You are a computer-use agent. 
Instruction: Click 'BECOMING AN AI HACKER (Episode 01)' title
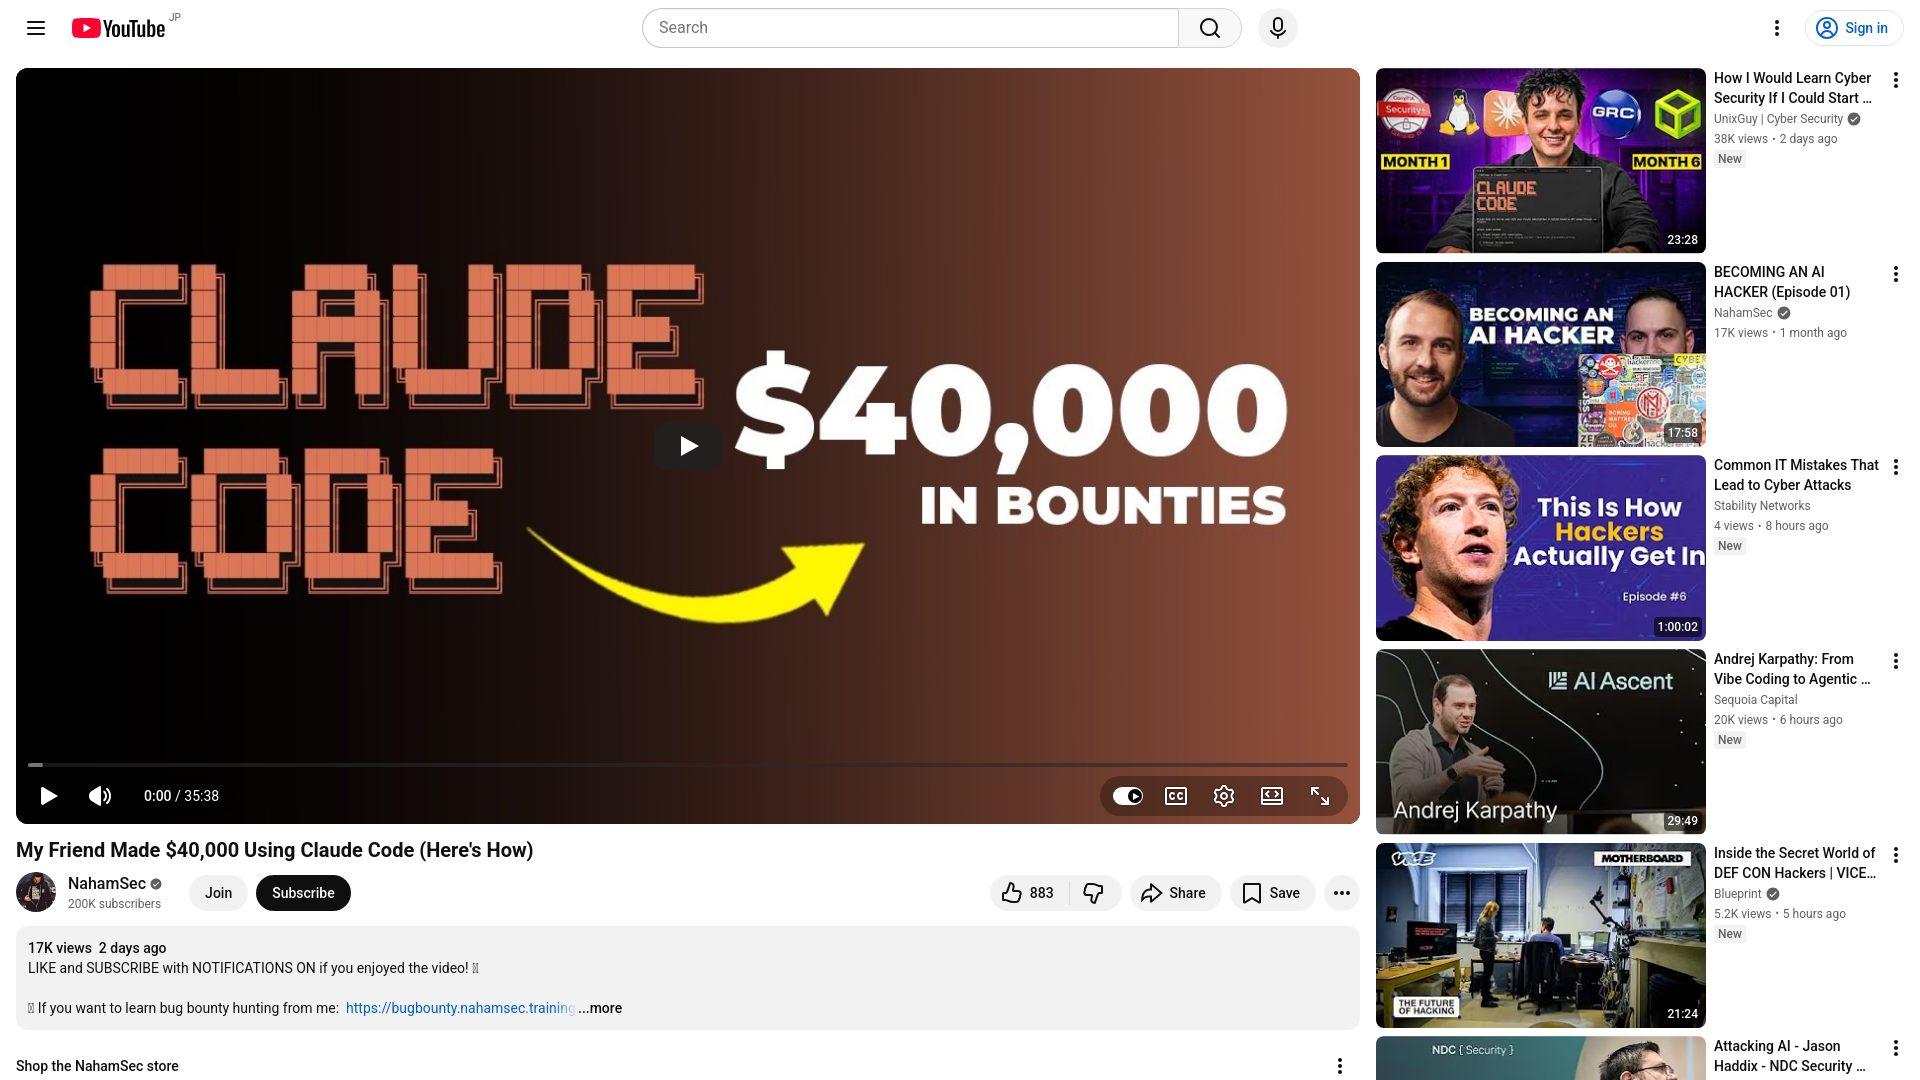(x=1782, y=282)
